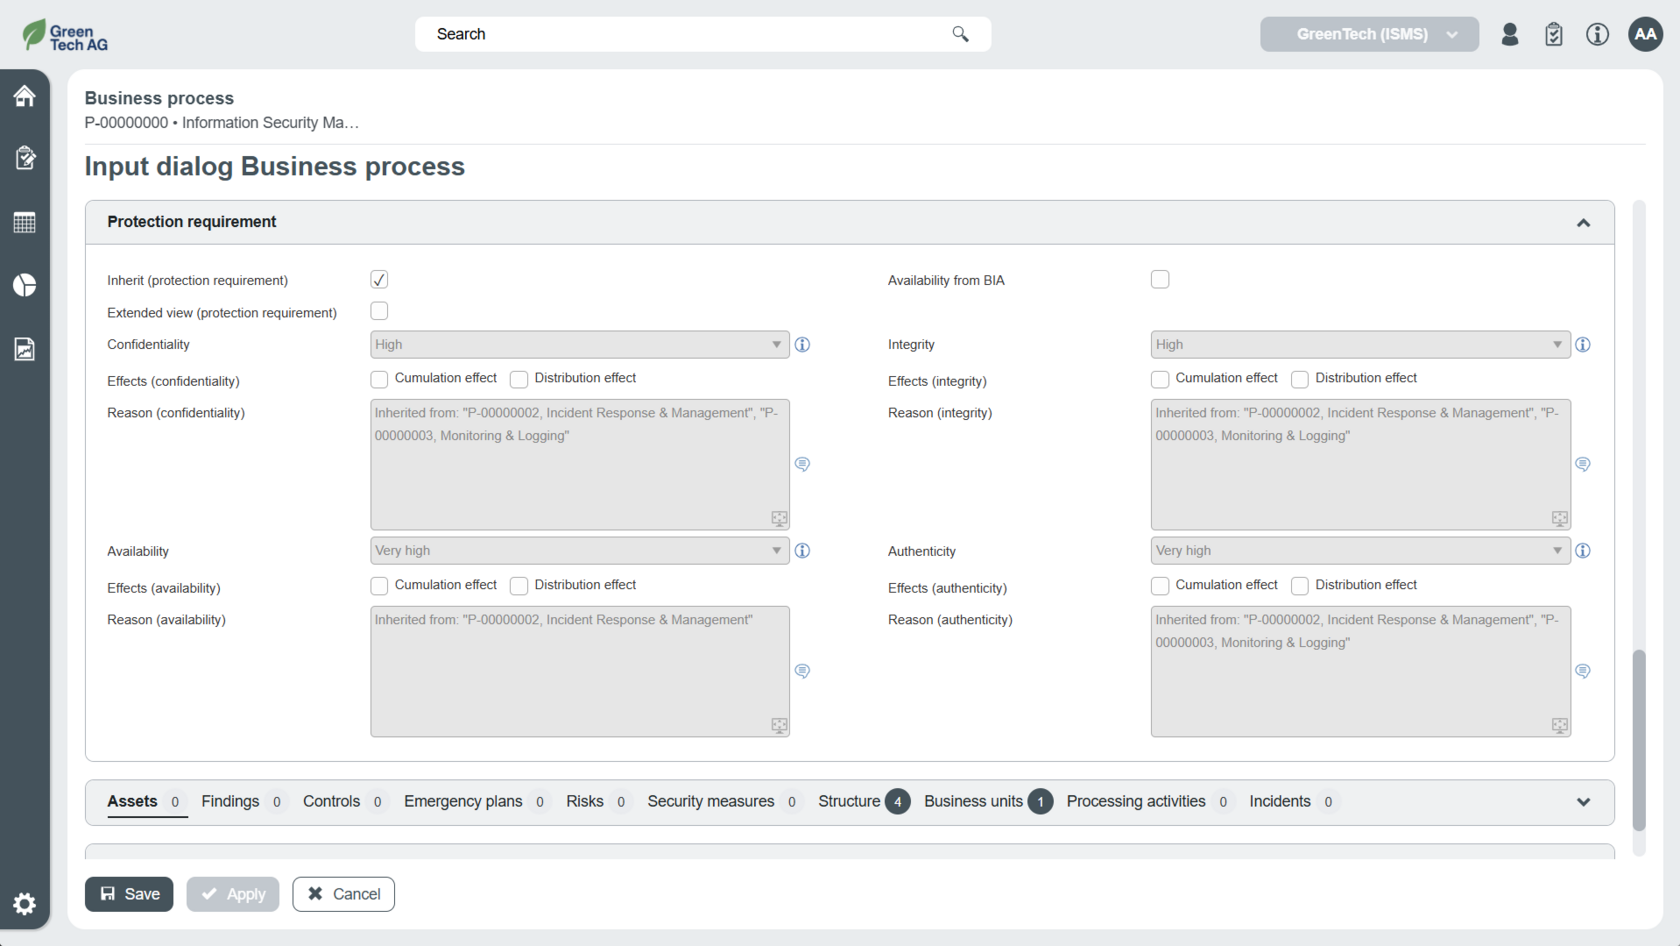Click into the Search field
Screen dimensions: 1680x946
690,34
